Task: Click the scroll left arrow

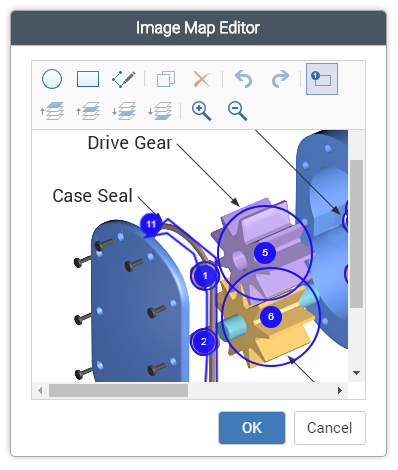Action: 40,390
